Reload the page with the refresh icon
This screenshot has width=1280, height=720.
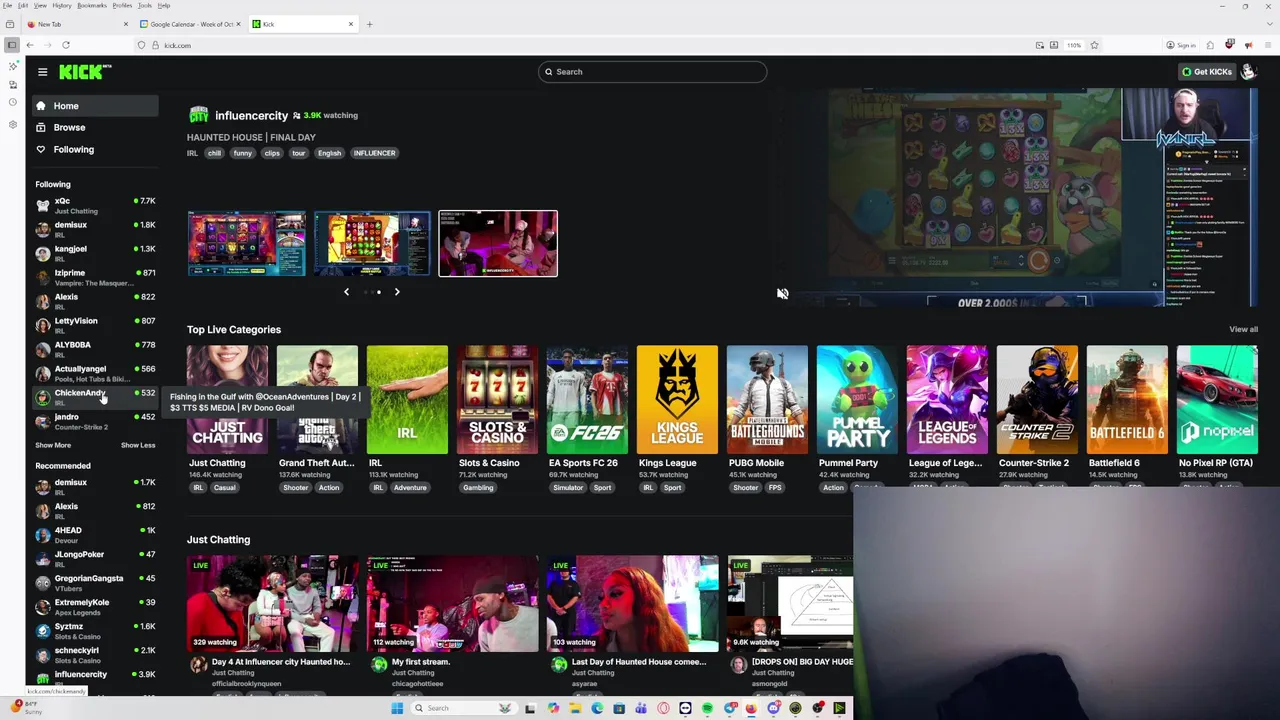(x=66, y=45)
